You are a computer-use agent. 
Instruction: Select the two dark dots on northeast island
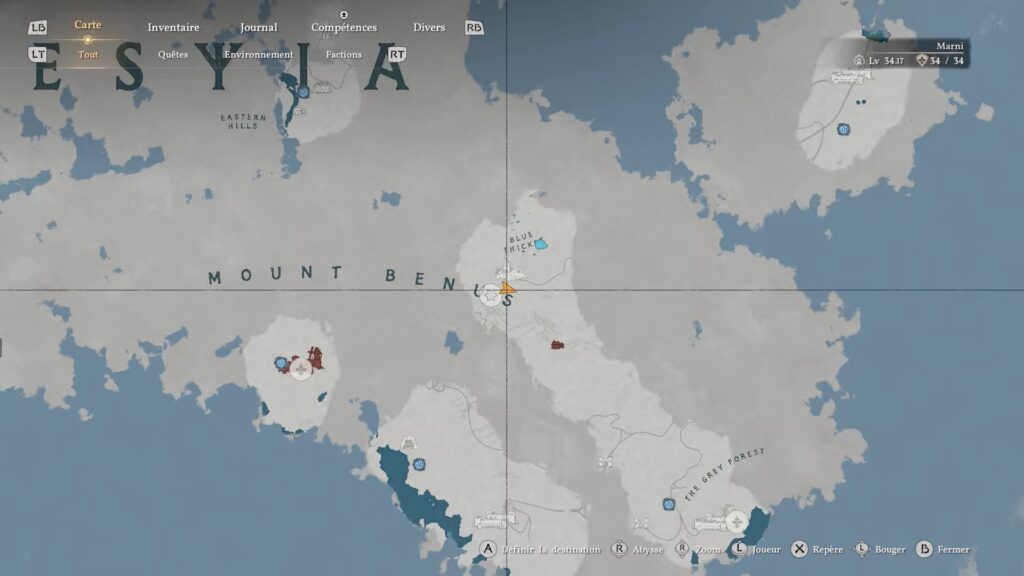pos(861,102)
